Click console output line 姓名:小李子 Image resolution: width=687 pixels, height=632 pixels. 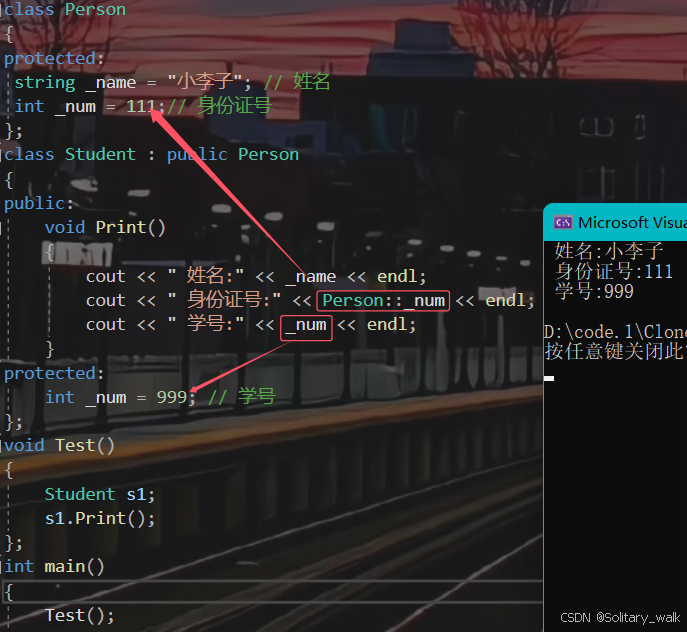tap(609, 251)
